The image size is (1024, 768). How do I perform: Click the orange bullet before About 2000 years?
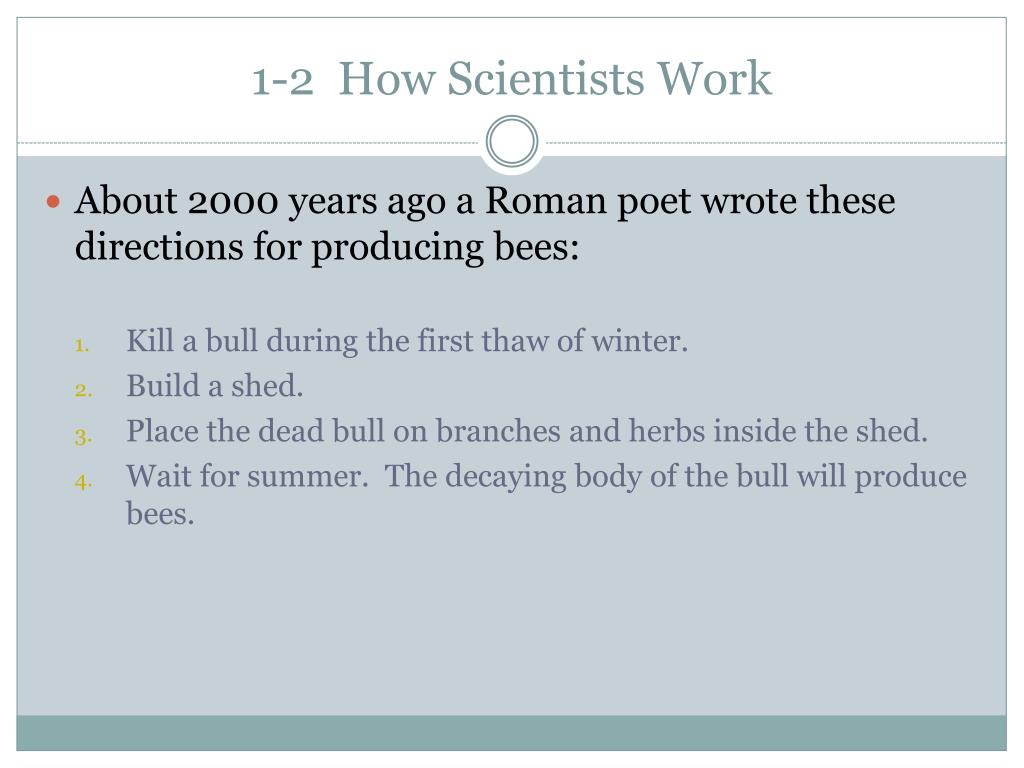pyautogui.click(x=54, y=201)
